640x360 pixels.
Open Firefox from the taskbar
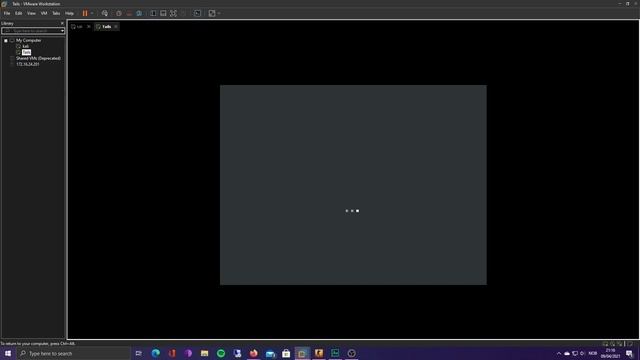click(253, 353)
